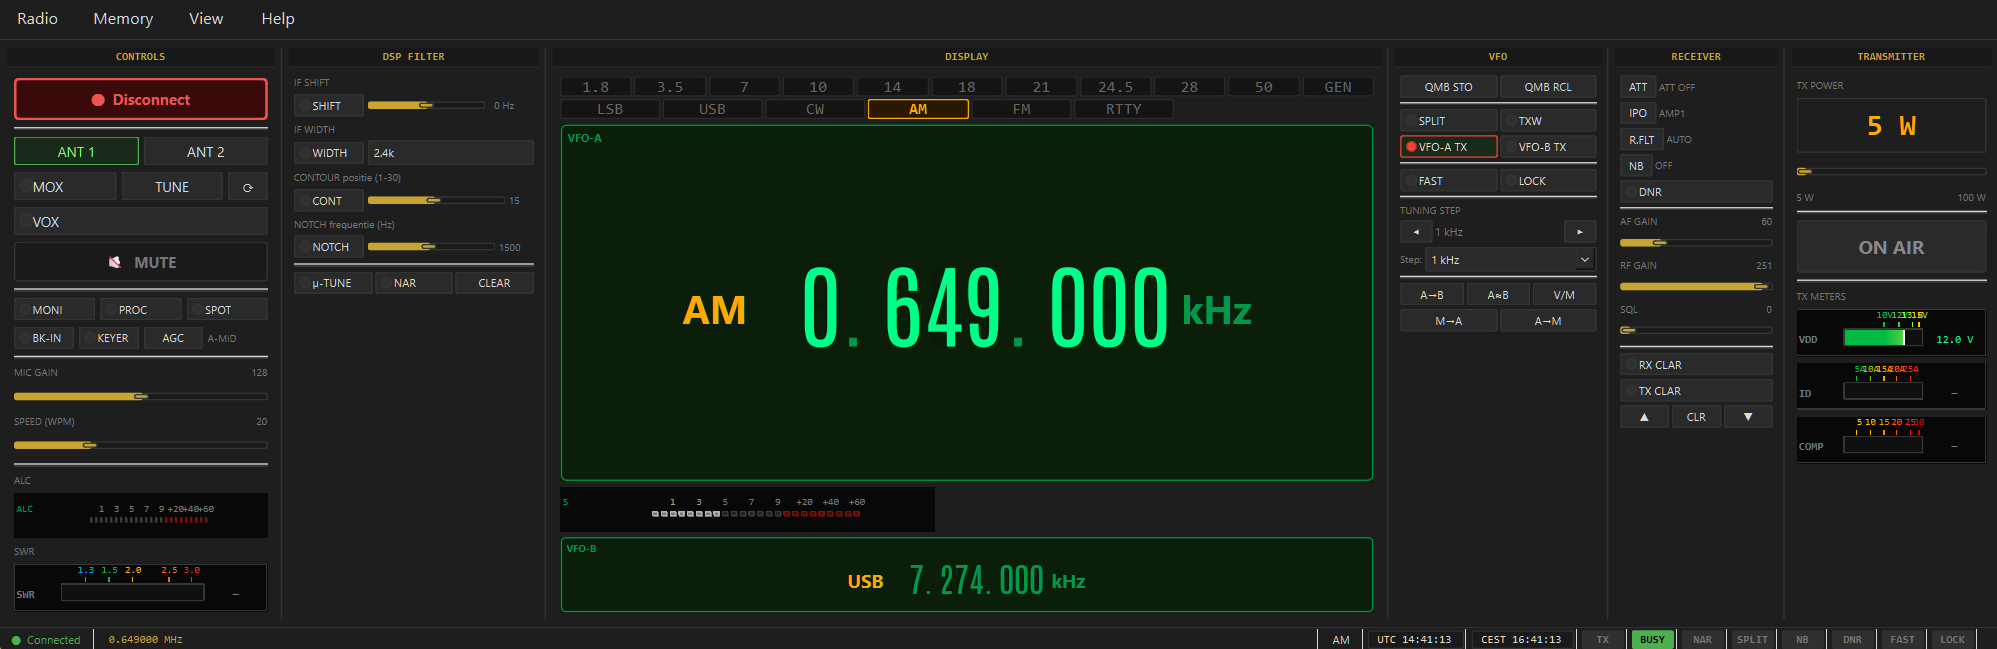Screen dimensions: 1997x649
Task: Click the MUTE speaker button
Action: 141,262
